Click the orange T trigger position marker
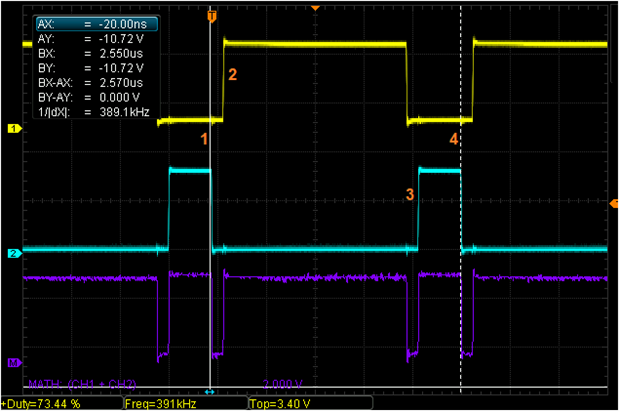 coord(211,17)
